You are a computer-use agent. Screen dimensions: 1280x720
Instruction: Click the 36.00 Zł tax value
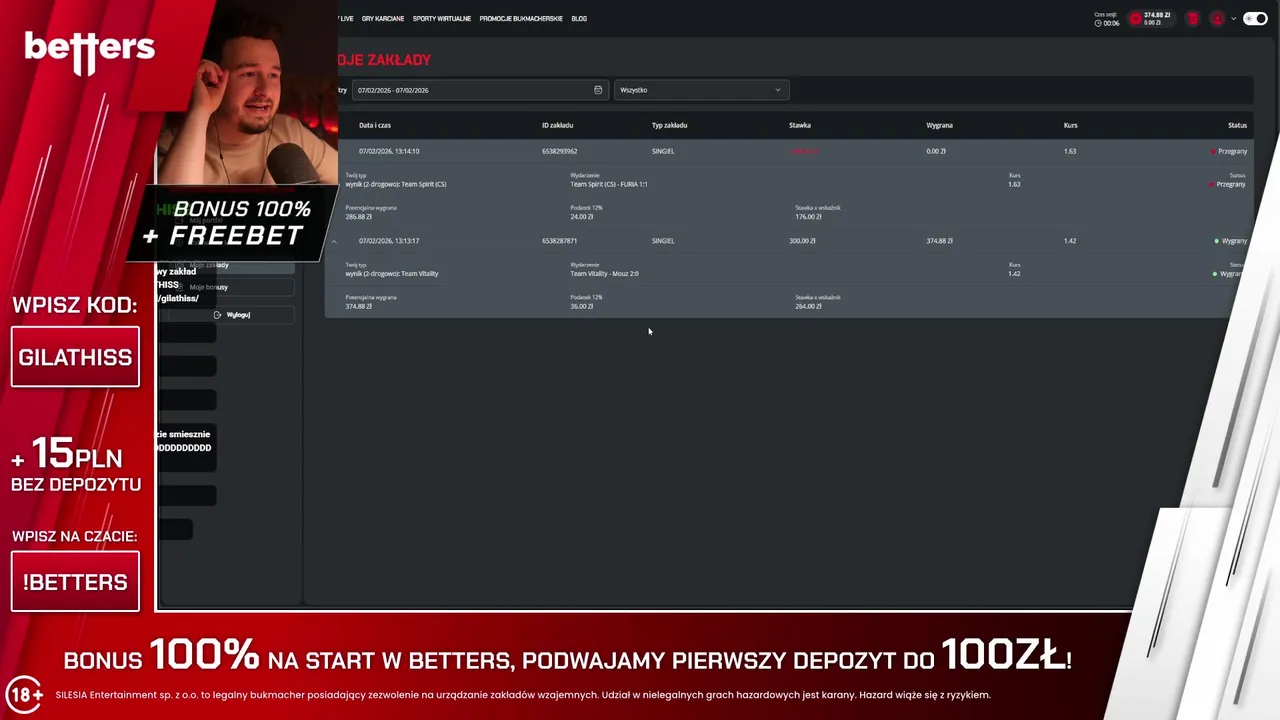(582, 306)
